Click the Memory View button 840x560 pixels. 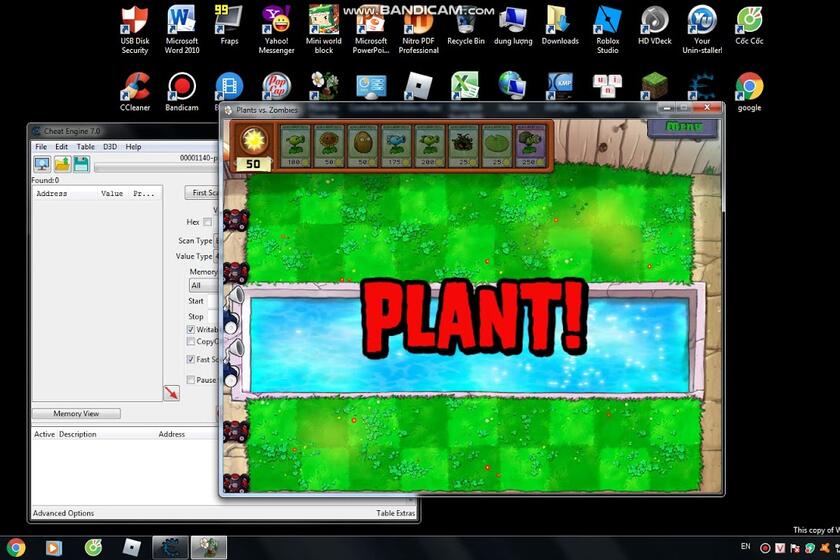point(76,414)
